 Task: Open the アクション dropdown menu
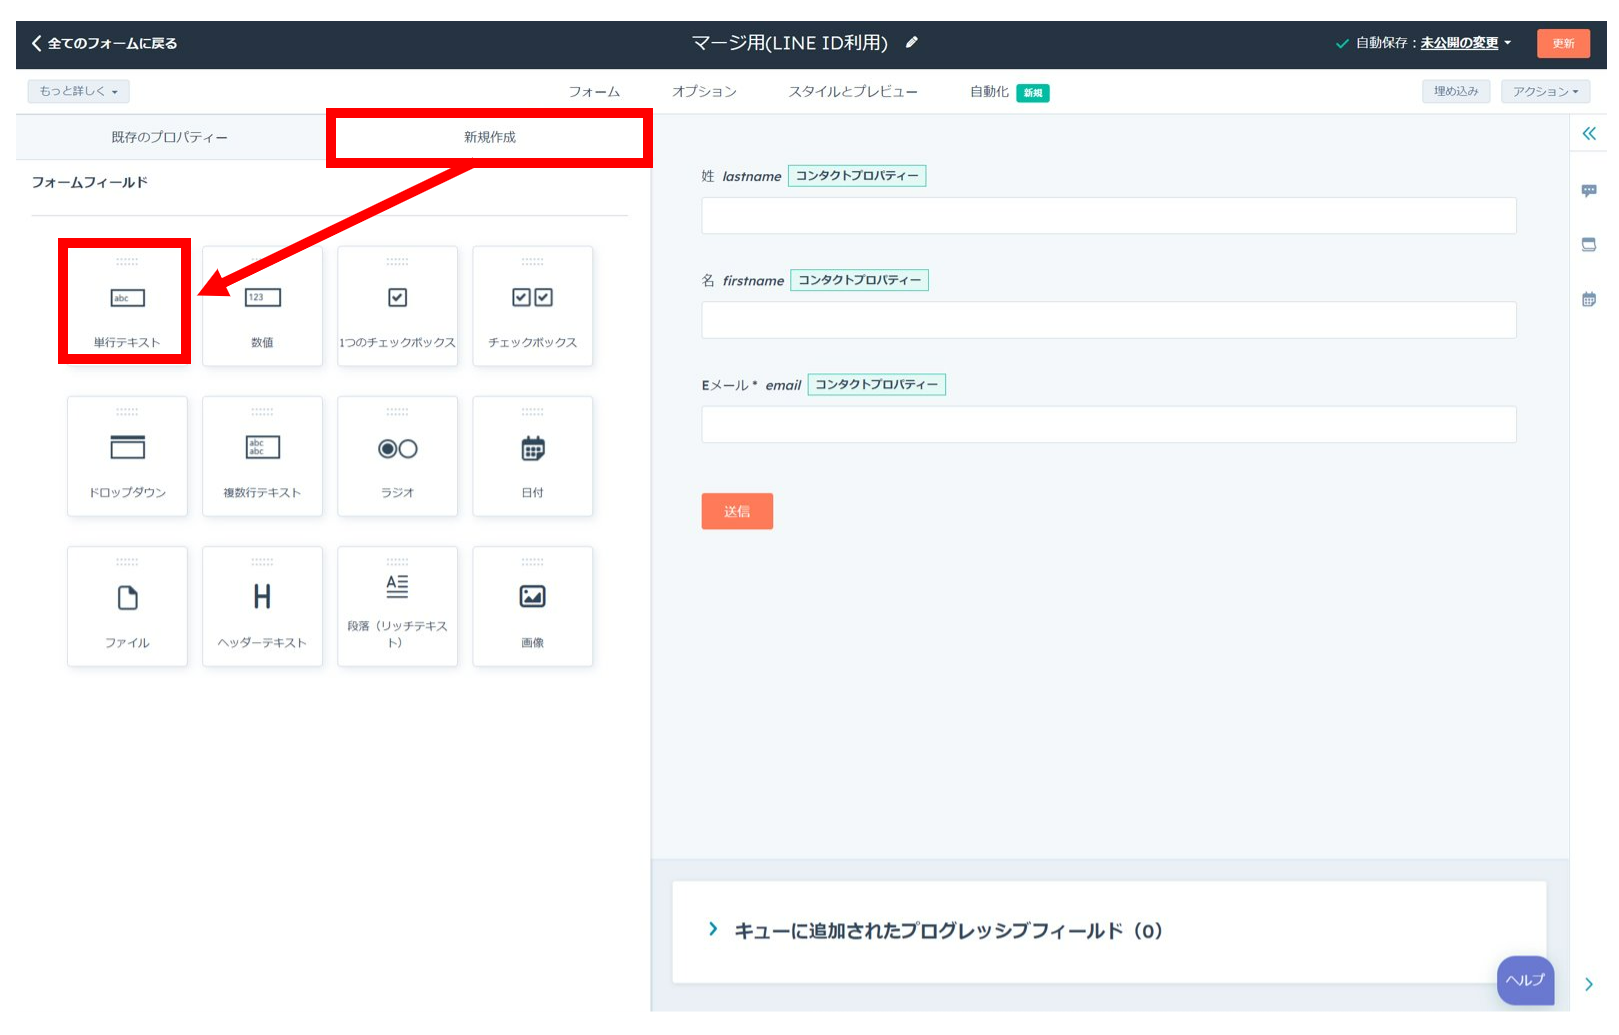coord(1544,92)
